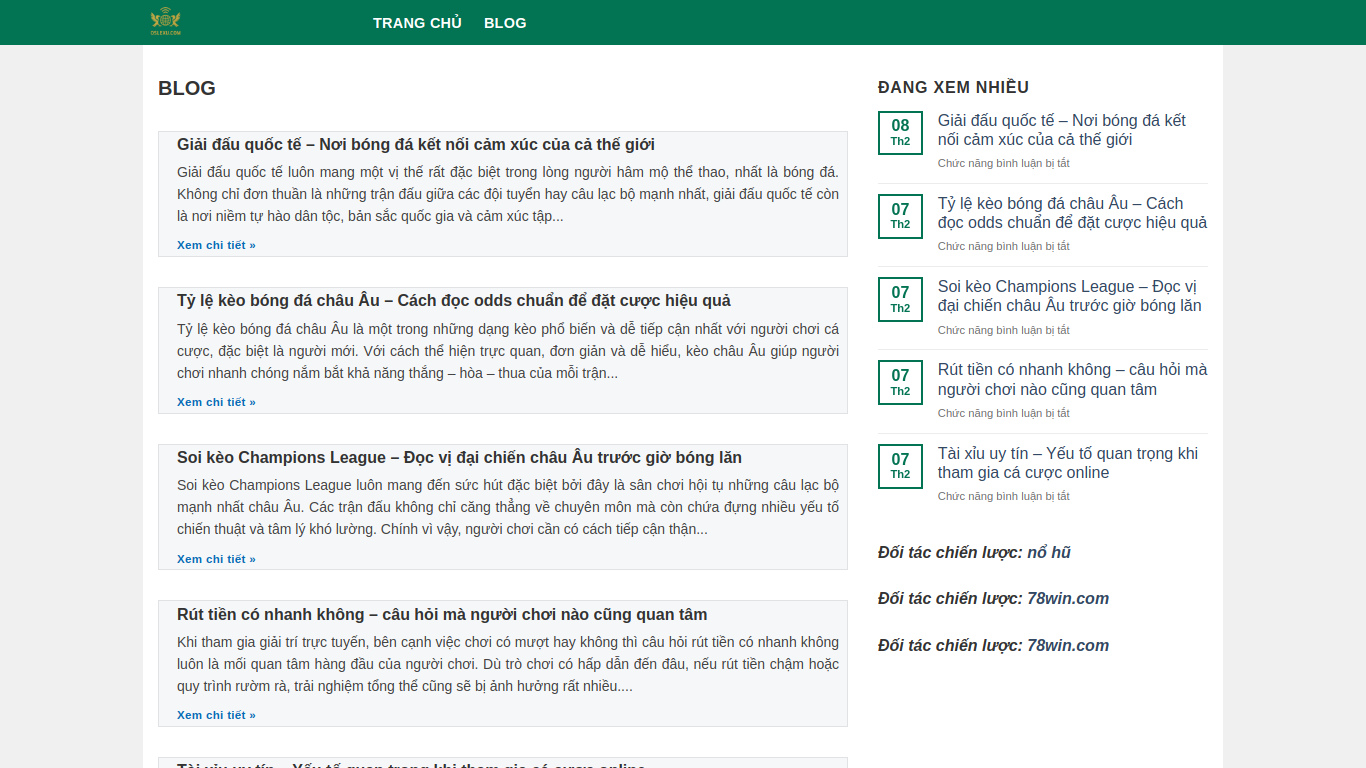Screen dimensions: 1366x768
Task: Click the nổ hũ partner link
Action: pyautogui.click(x=1049, y=552)
